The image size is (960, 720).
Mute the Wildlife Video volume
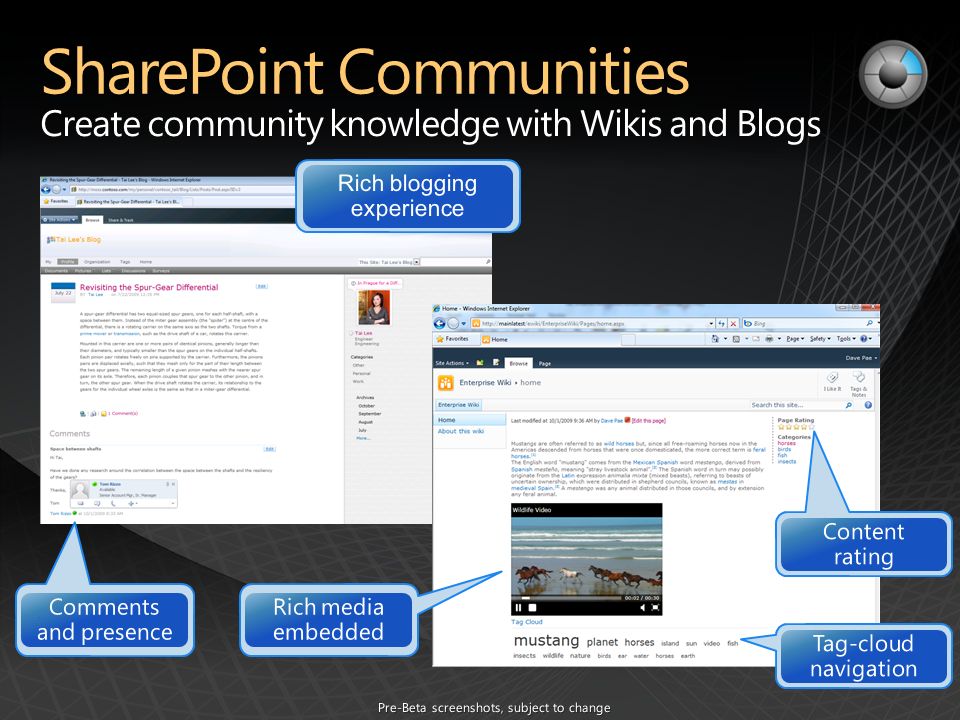642,608
